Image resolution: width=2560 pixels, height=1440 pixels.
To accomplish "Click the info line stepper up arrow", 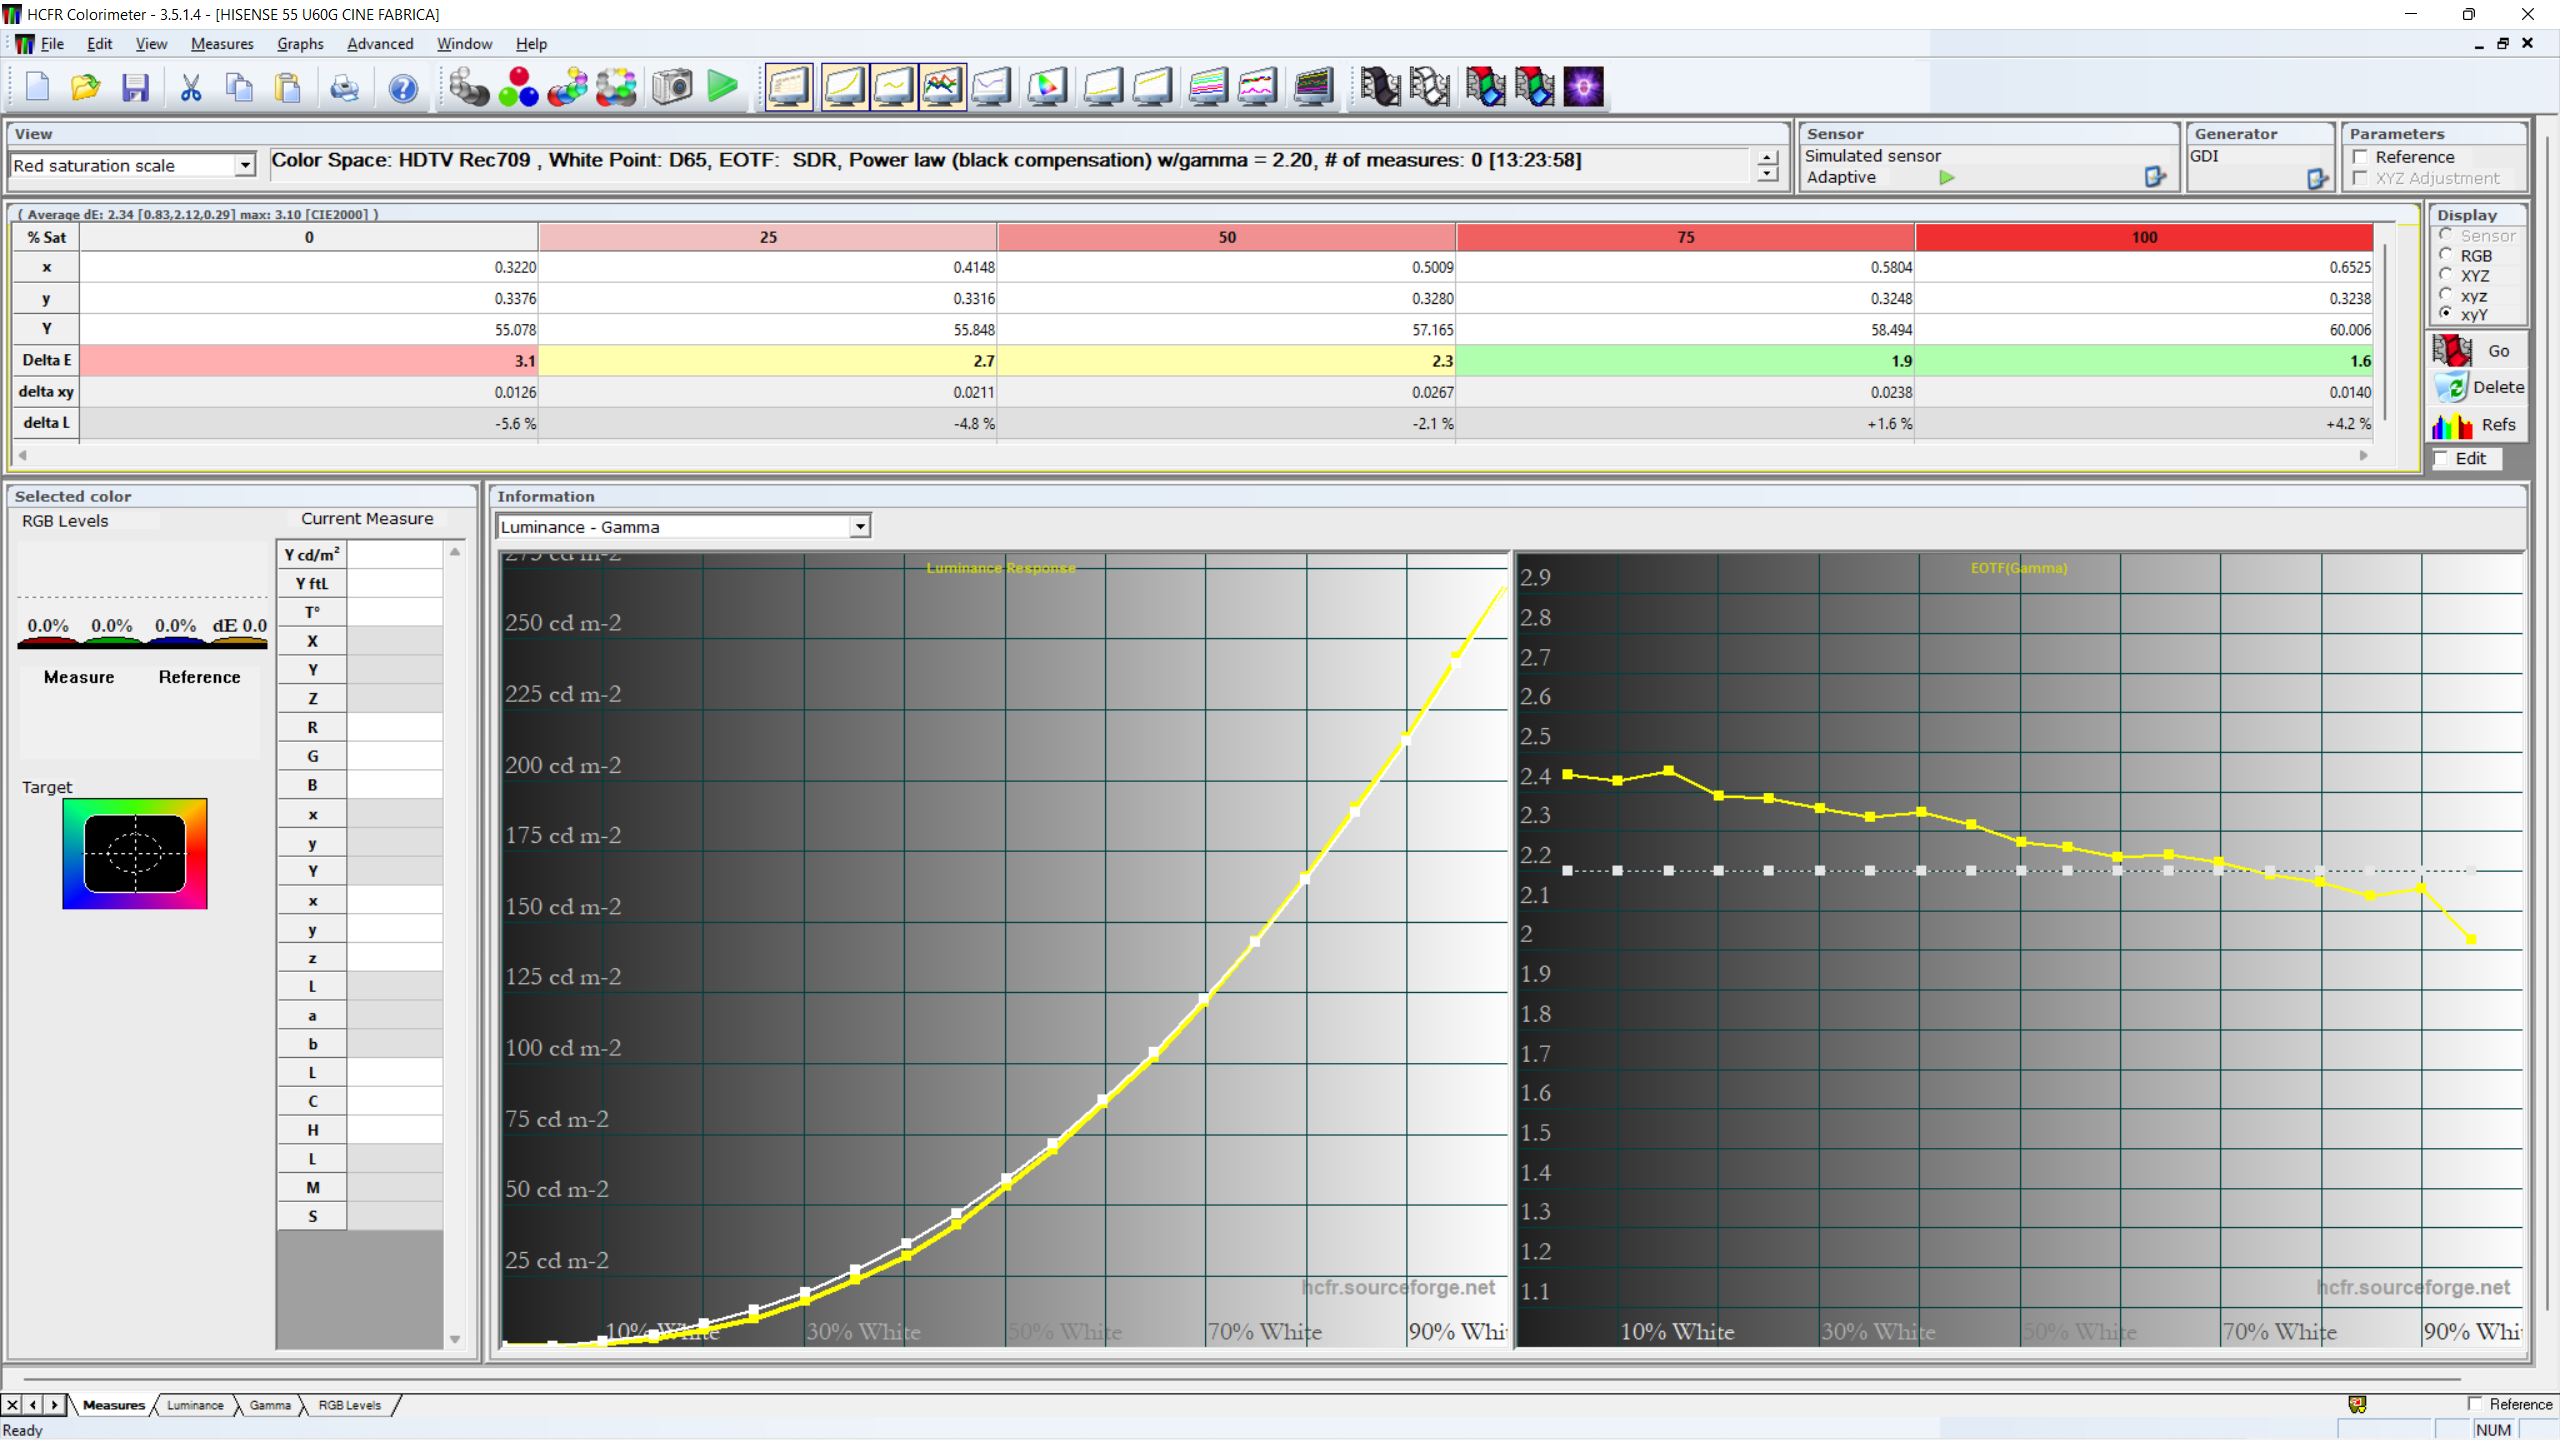I will 1768,158.
